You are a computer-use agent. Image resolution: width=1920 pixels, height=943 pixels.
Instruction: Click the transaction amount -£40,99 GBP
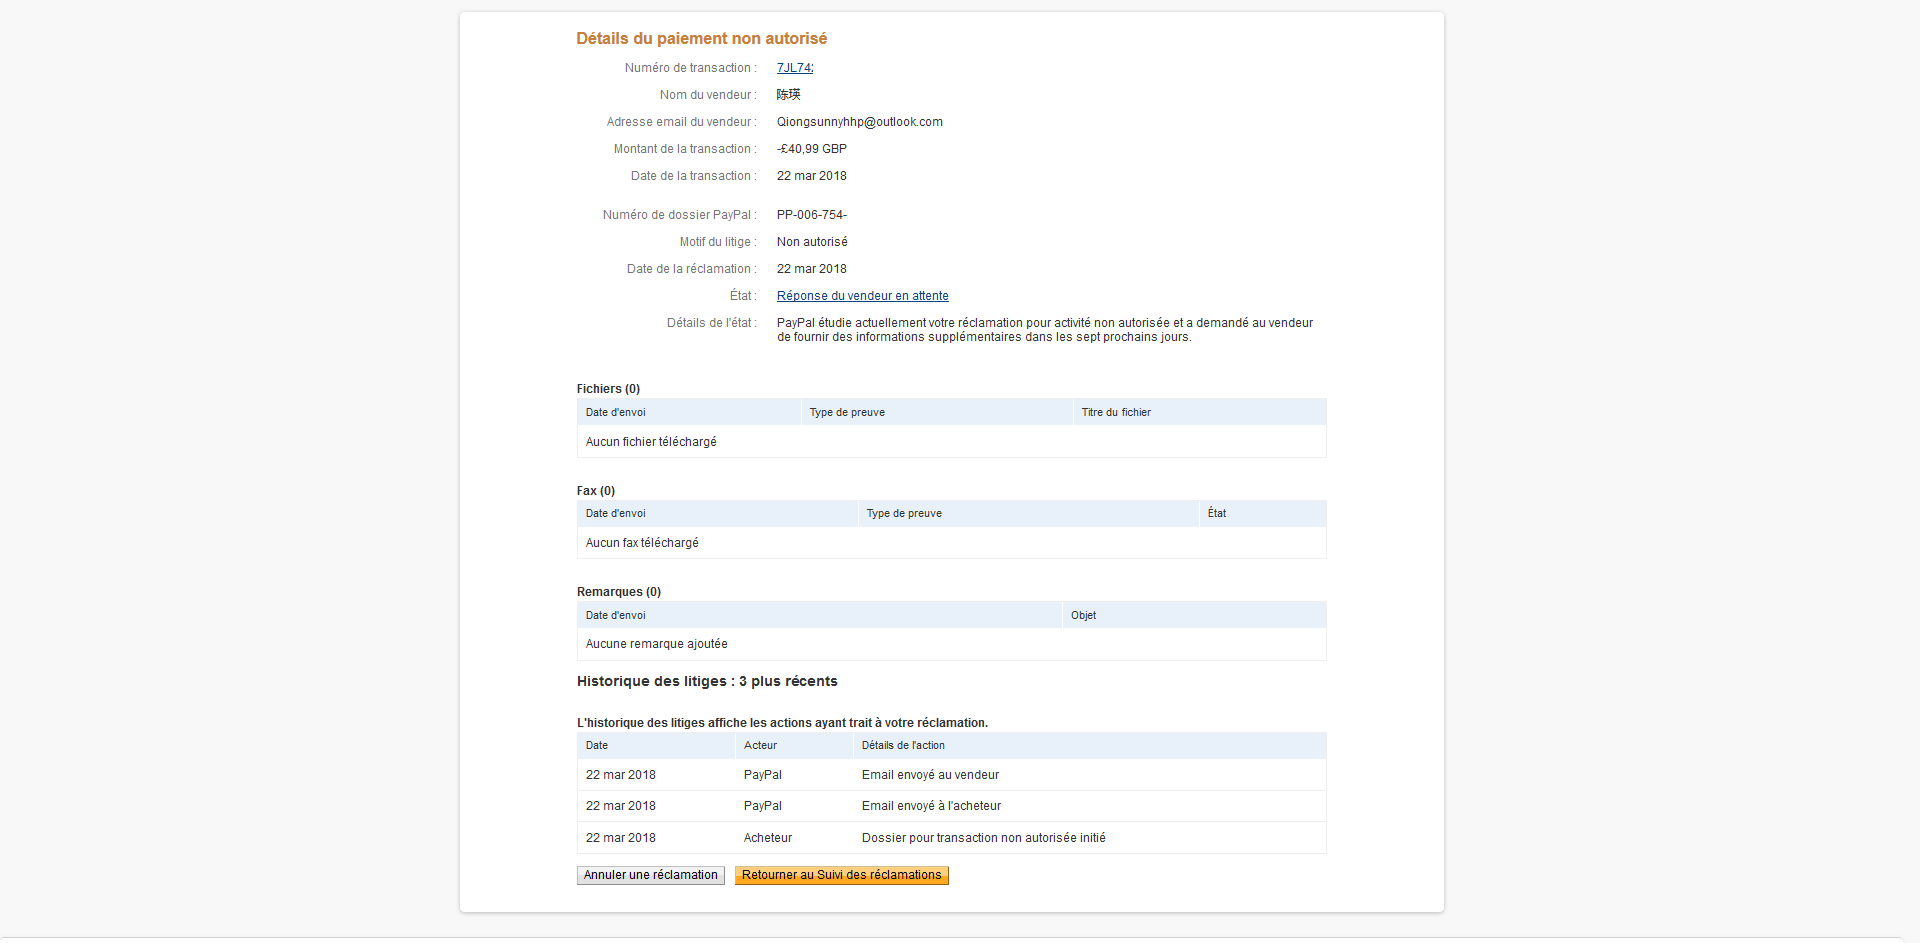coord(811,149)
